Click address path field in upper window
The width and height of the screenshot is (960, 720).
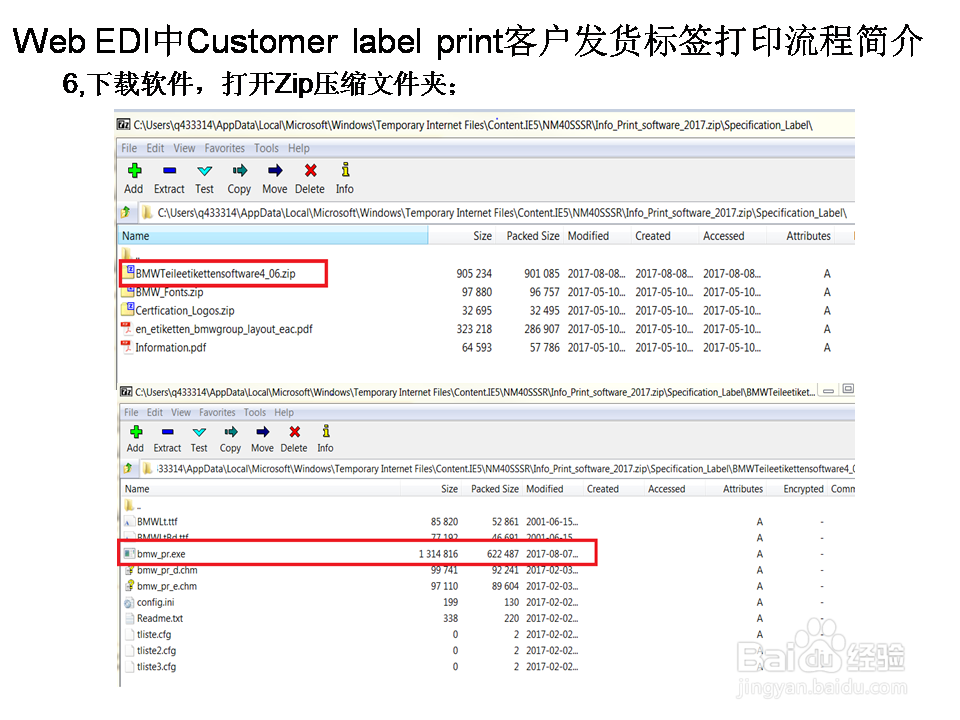pos(496,212)
